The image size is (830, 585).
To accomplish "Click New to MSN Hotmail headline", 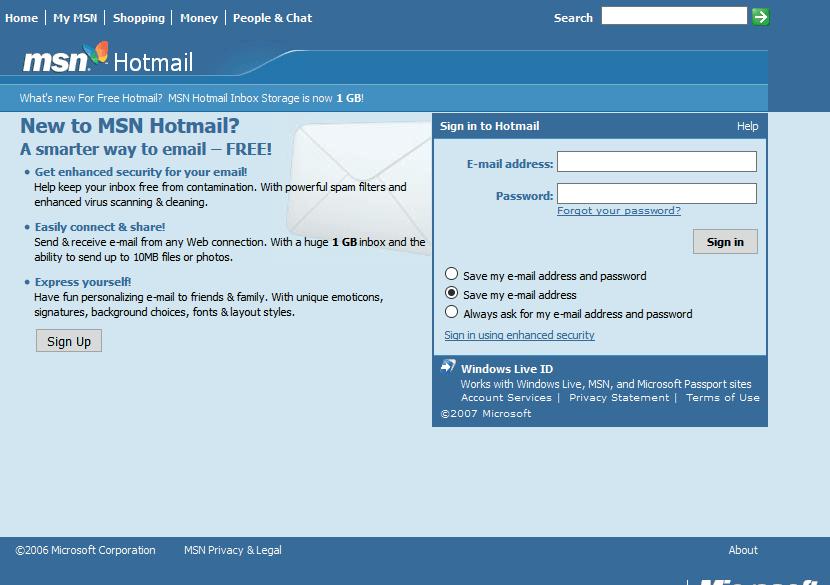I will pyautogui.click(x=130, y=126).
